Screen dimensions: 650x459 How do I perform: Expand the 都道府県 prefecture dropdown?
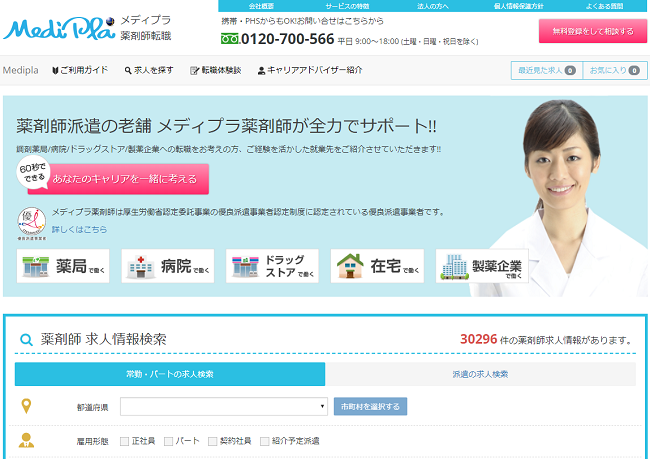[224, 407]
